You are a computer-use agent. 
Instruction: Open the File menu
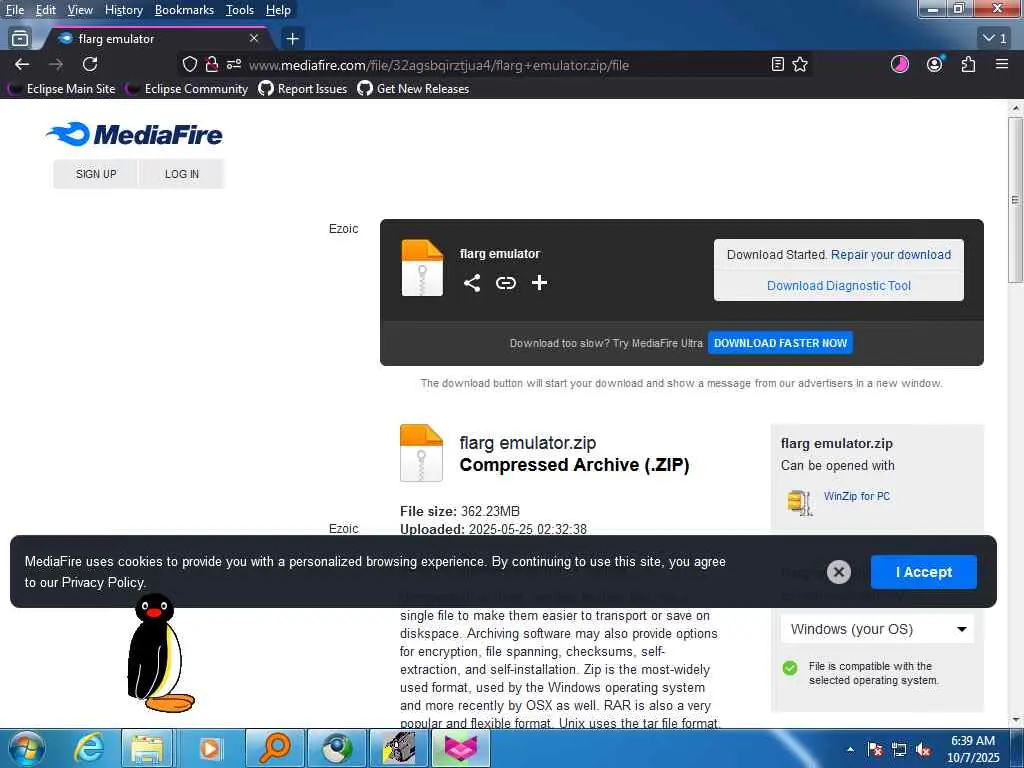(x=15, y=10)
